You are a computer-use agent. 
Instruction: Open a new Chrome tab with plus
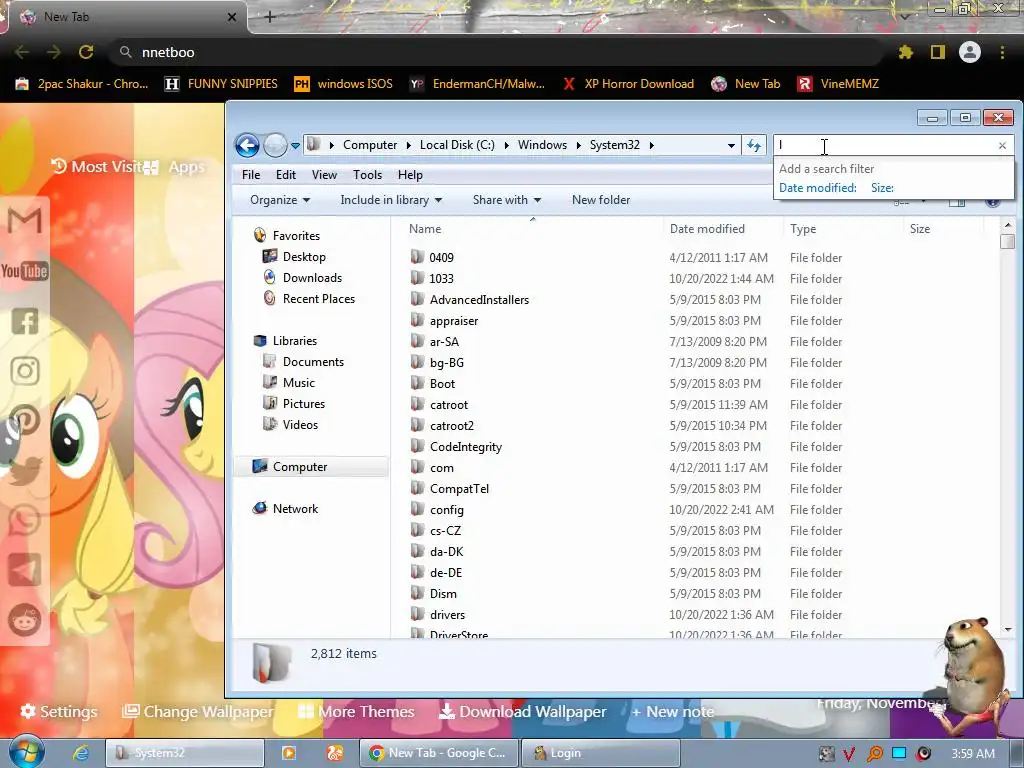click(x=270, y=17)
